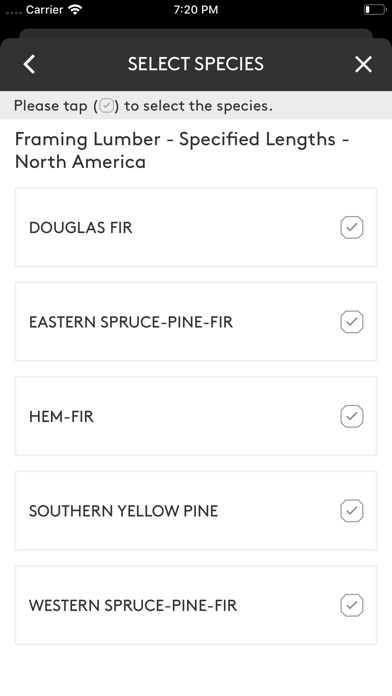
Task: Tick the Eastern Spruce-Pine-Fir checkbox
Action: coord(352,322)
